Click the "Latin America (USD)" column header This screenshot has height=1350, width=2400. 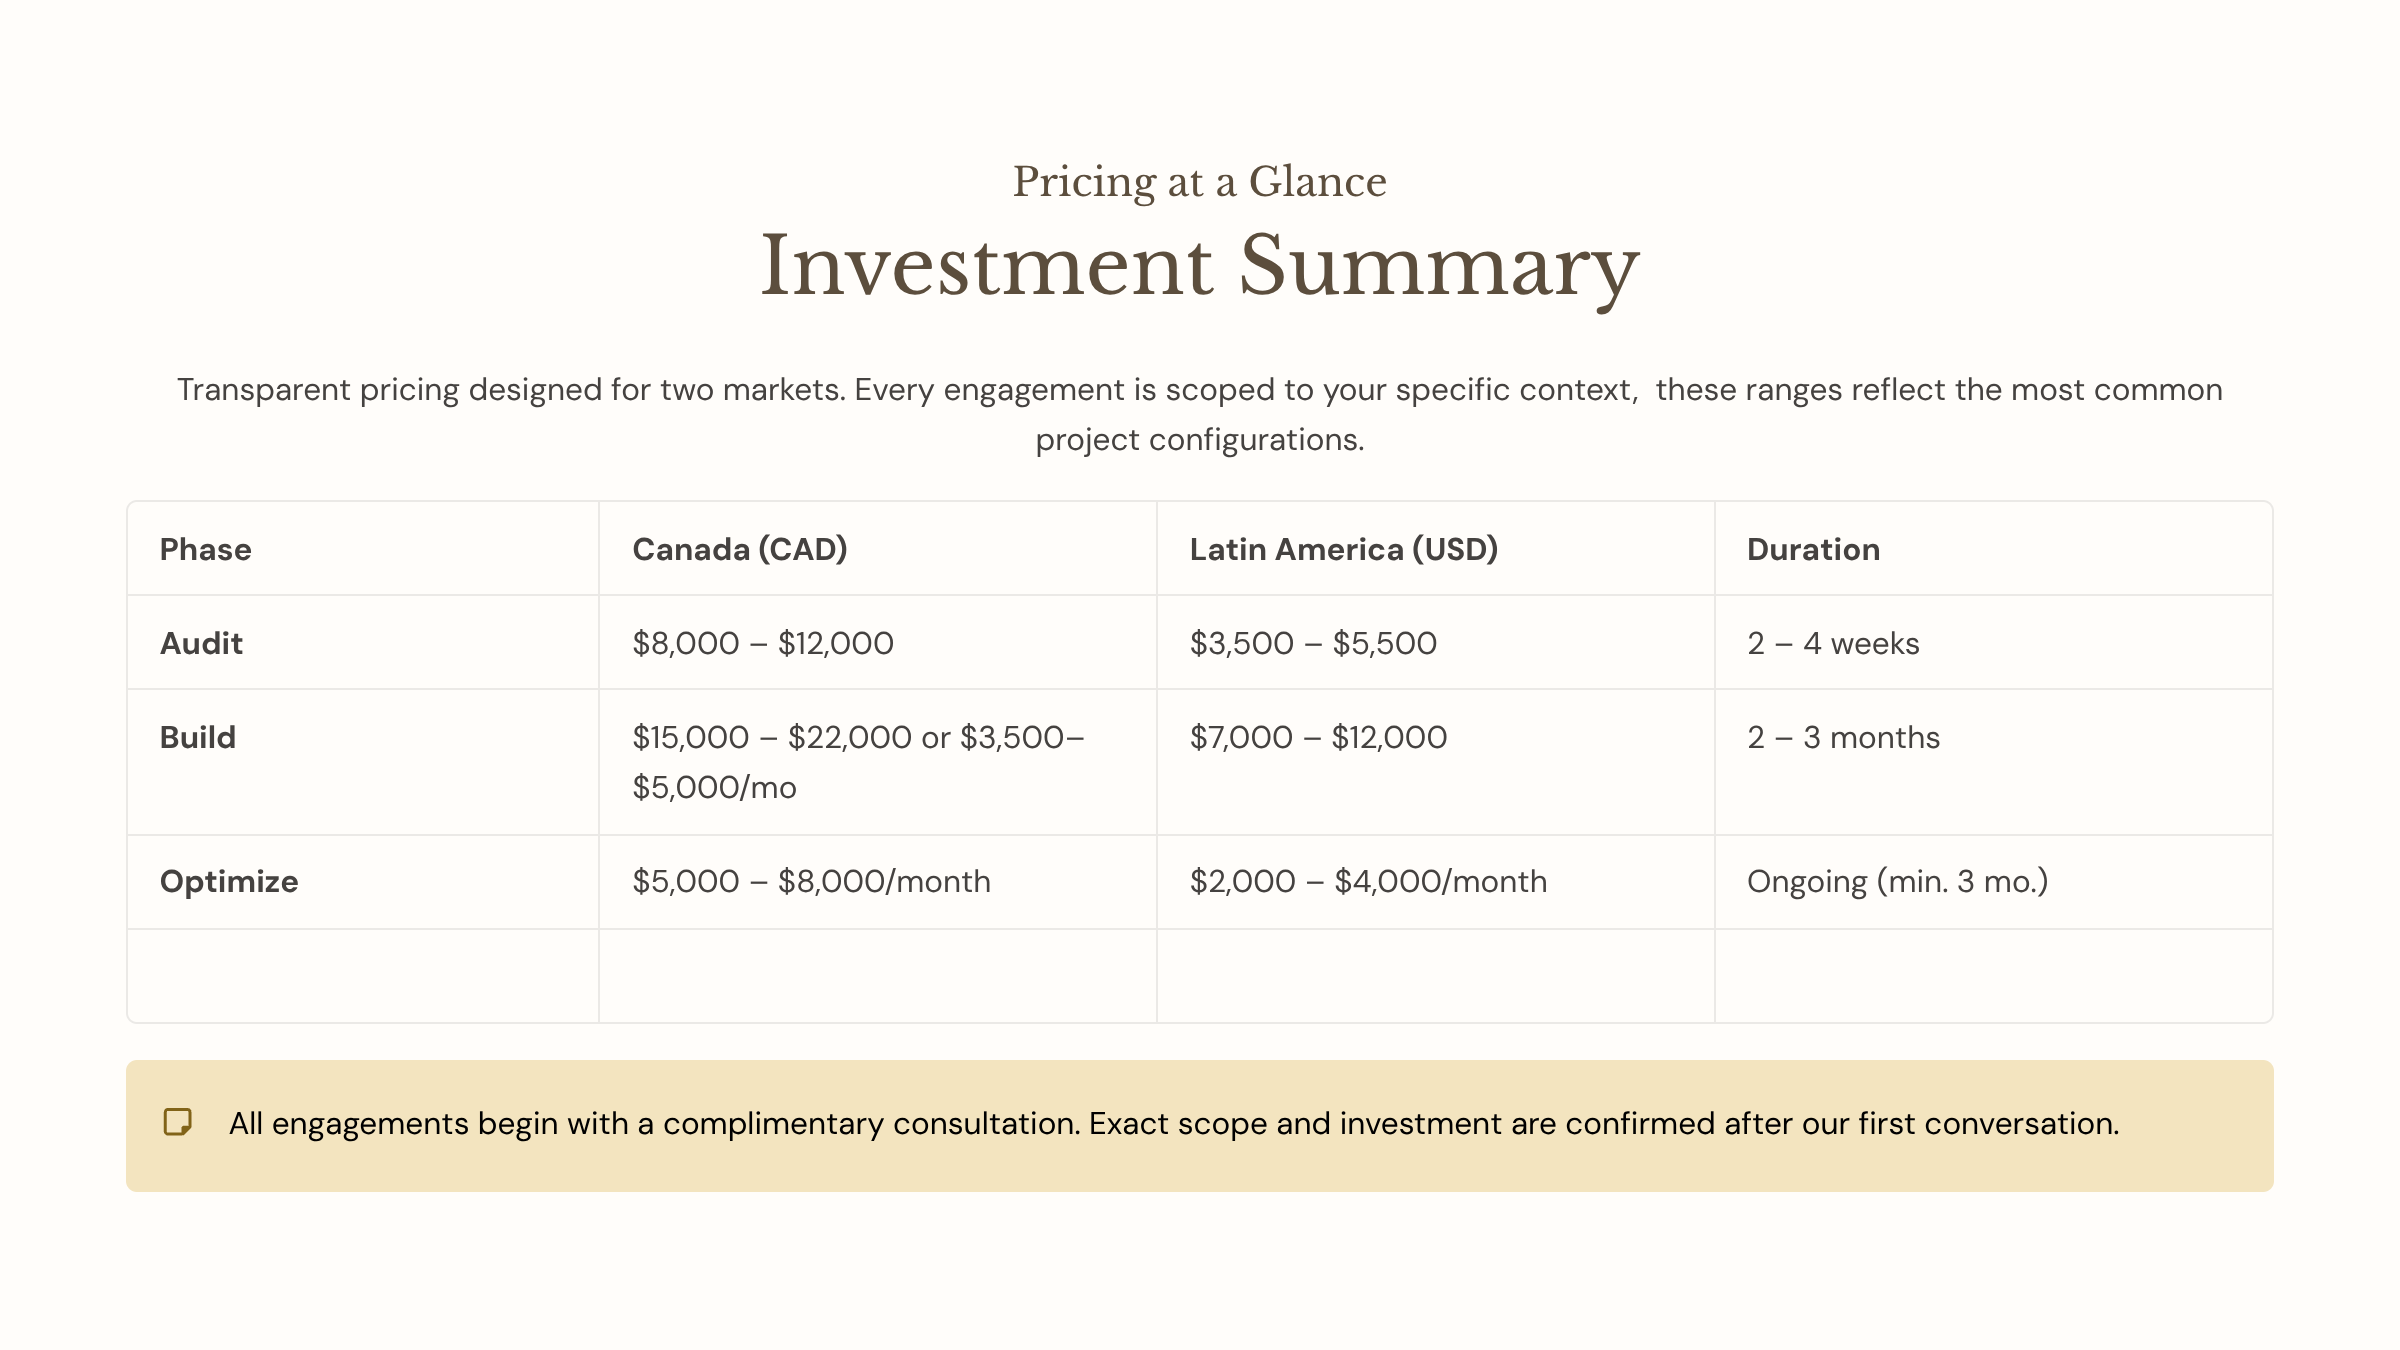1343,549
